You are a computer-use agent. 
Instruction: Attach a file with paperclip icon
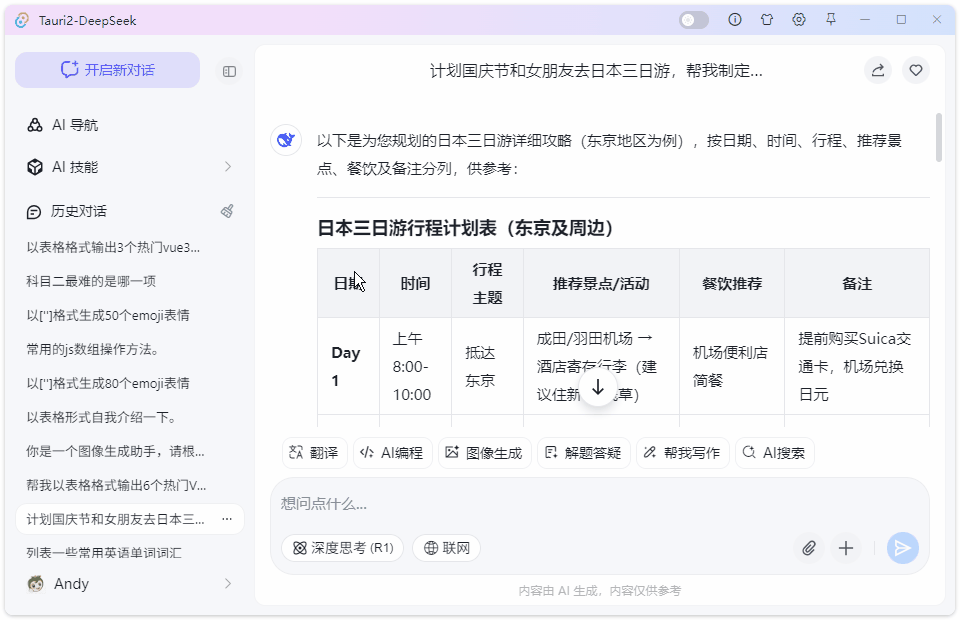click(809, 548)
